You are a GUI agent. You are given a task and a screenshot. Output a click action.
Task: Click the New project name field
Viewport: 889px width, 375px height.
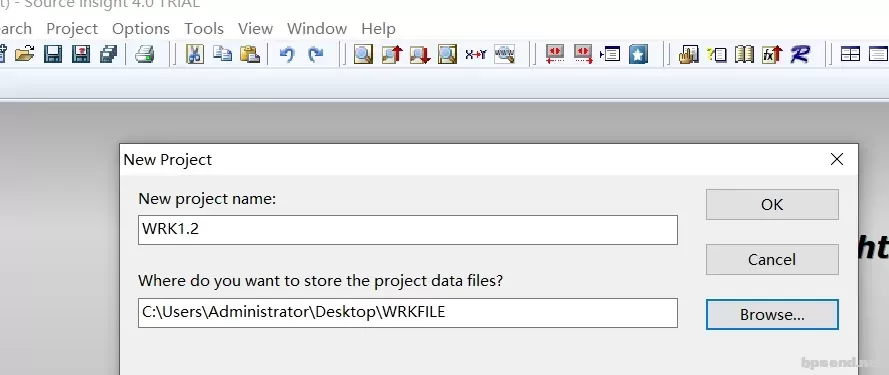(x=408, y=230)
